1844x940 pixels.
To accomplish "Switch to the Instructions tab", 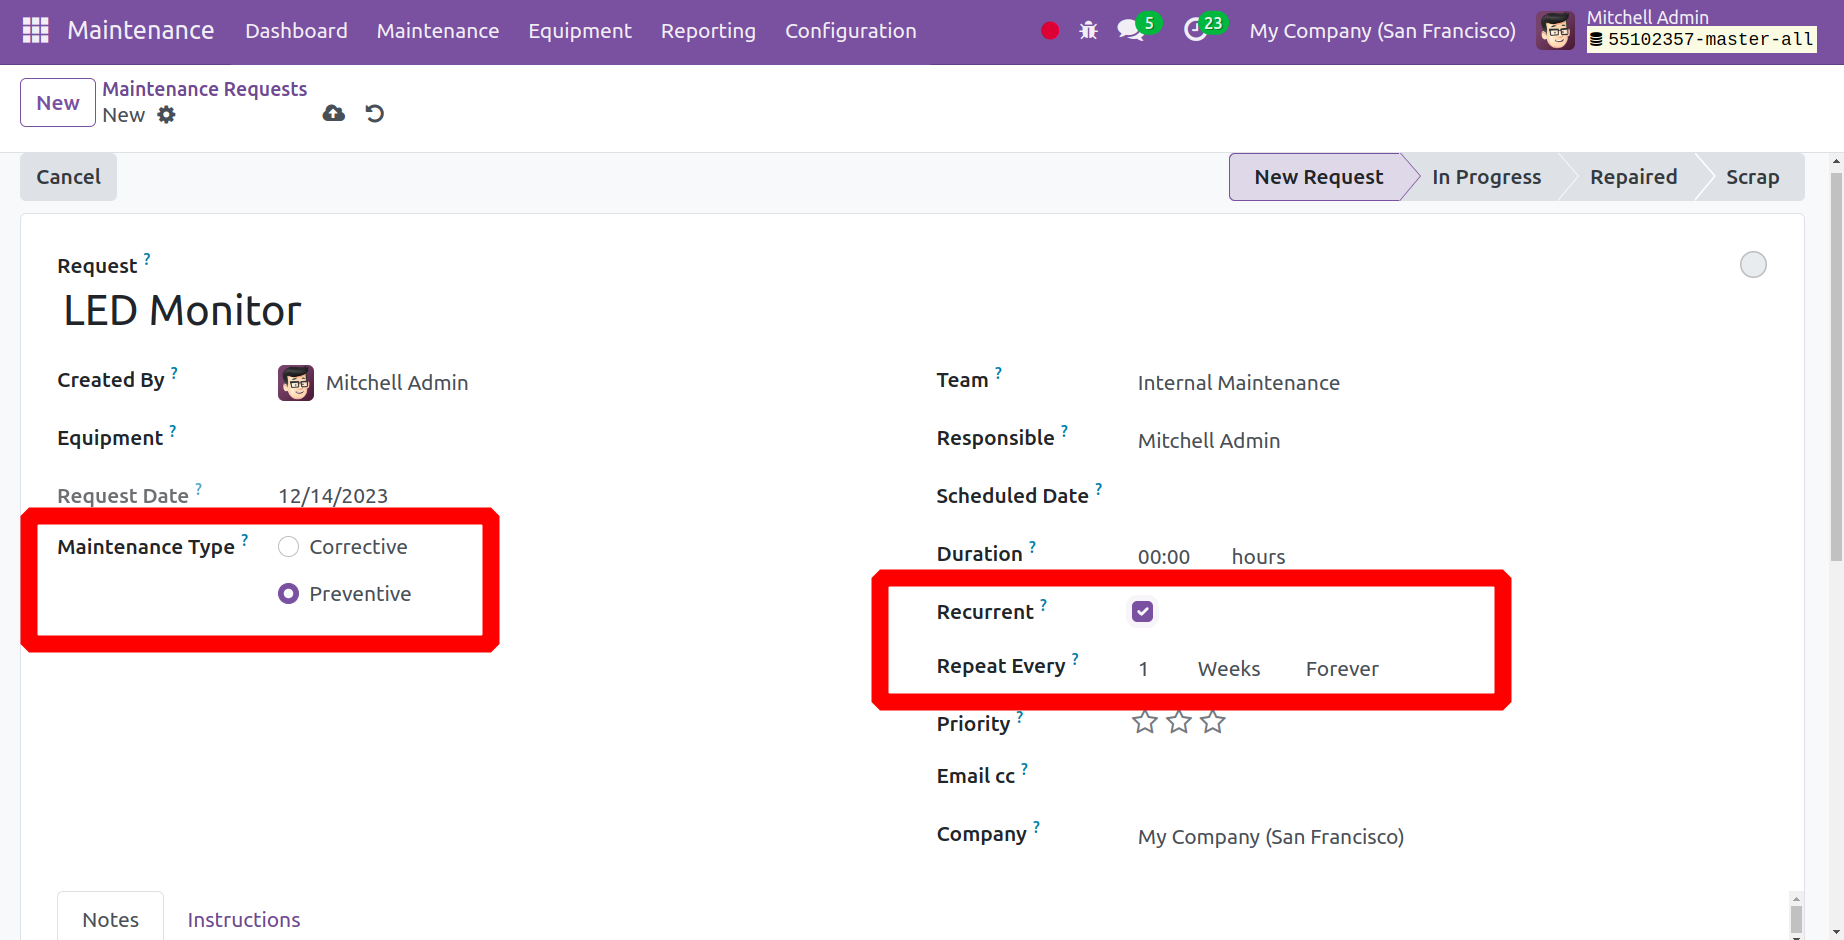I will (244, 920).
